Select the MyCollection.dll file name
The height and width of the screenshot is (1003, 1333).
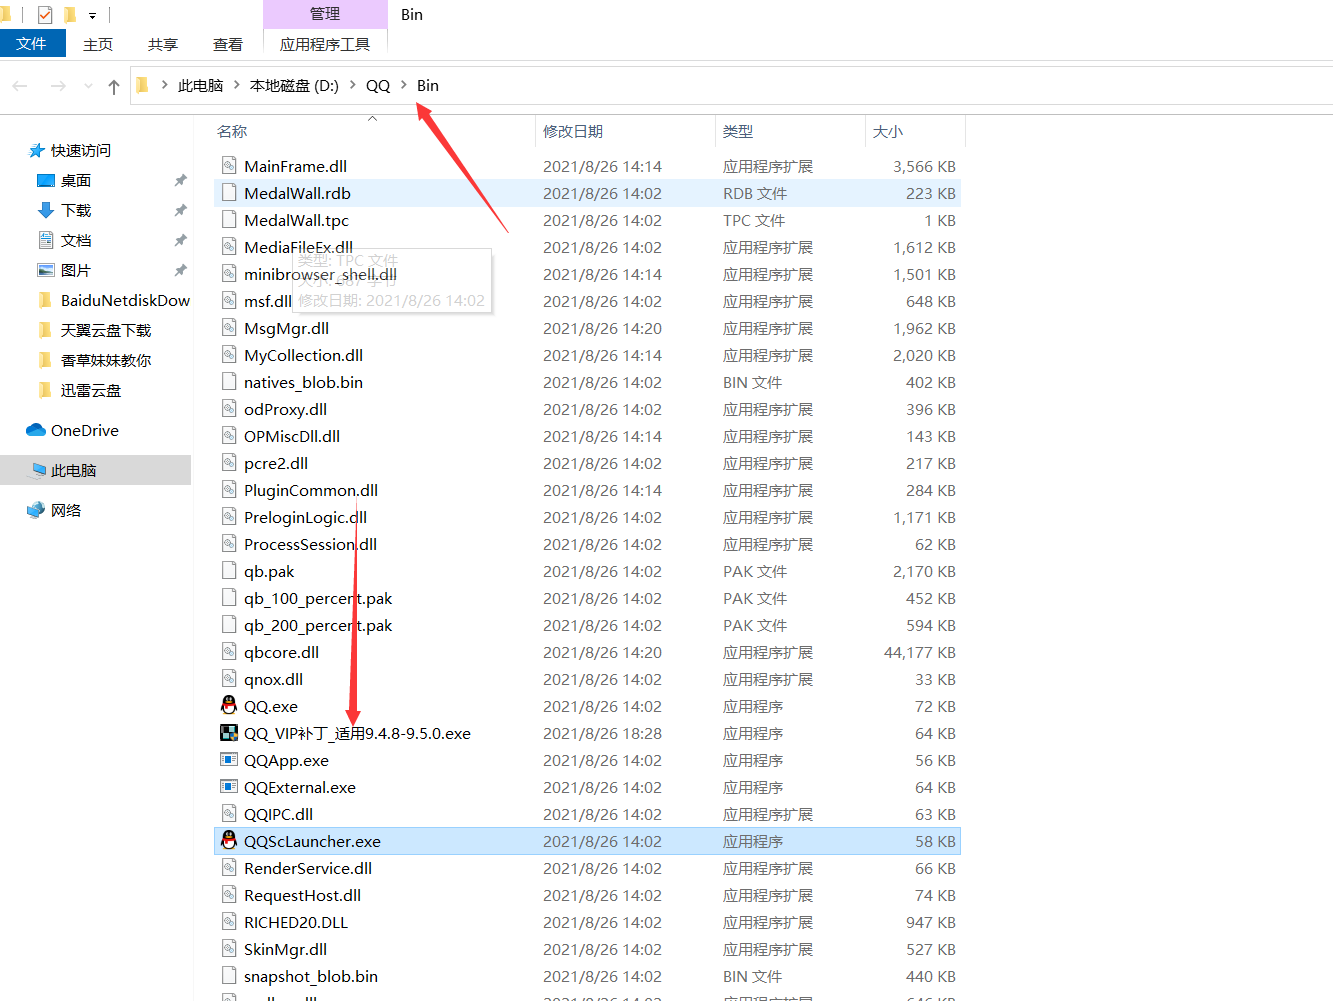(x=303, y=355)
